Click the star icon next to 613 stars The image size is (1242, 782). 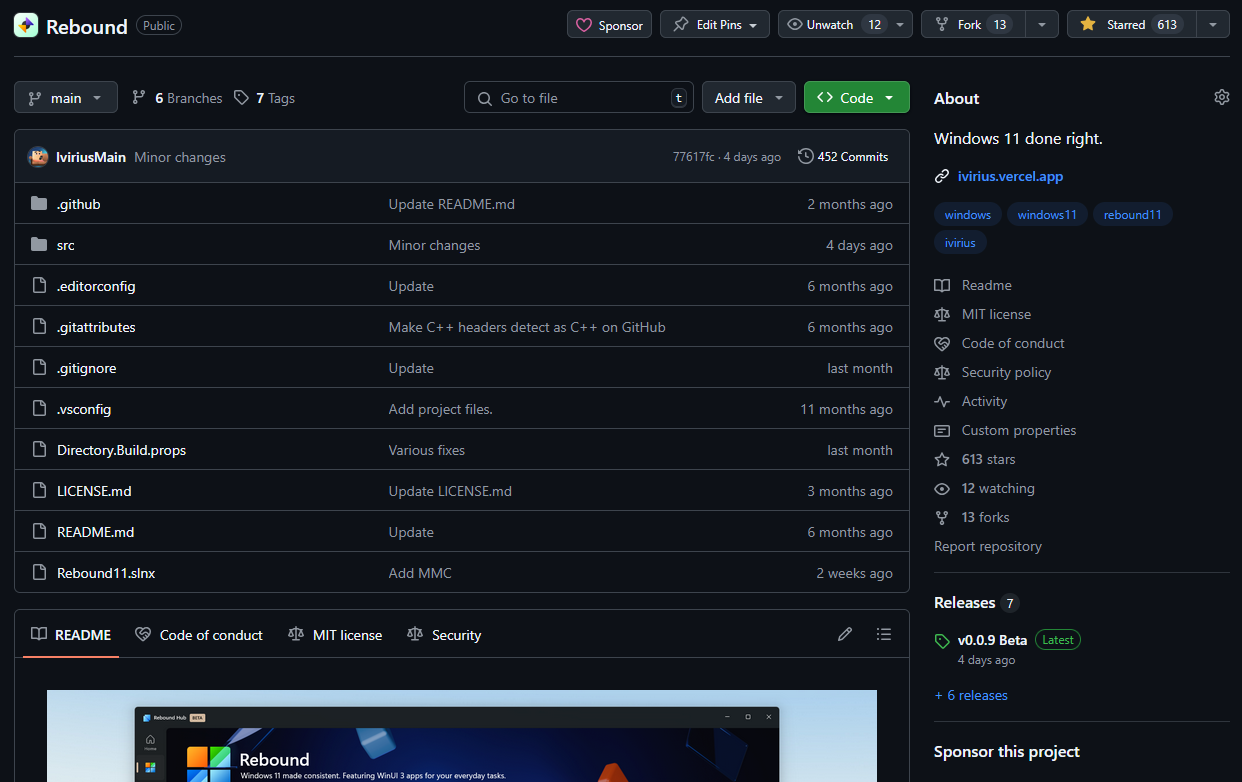tap(942, 459)
